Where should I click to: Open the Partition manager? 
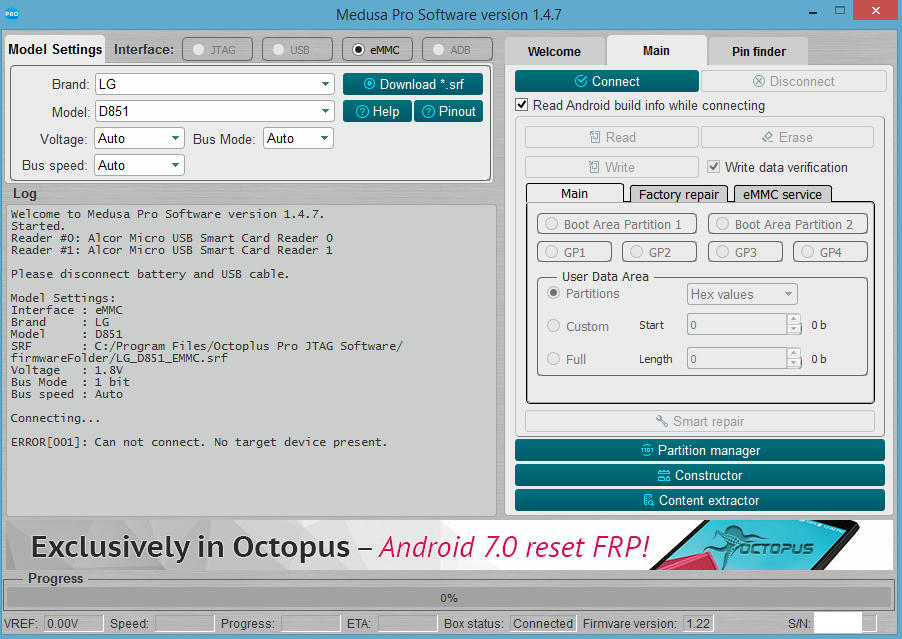[x=699, y=450]
